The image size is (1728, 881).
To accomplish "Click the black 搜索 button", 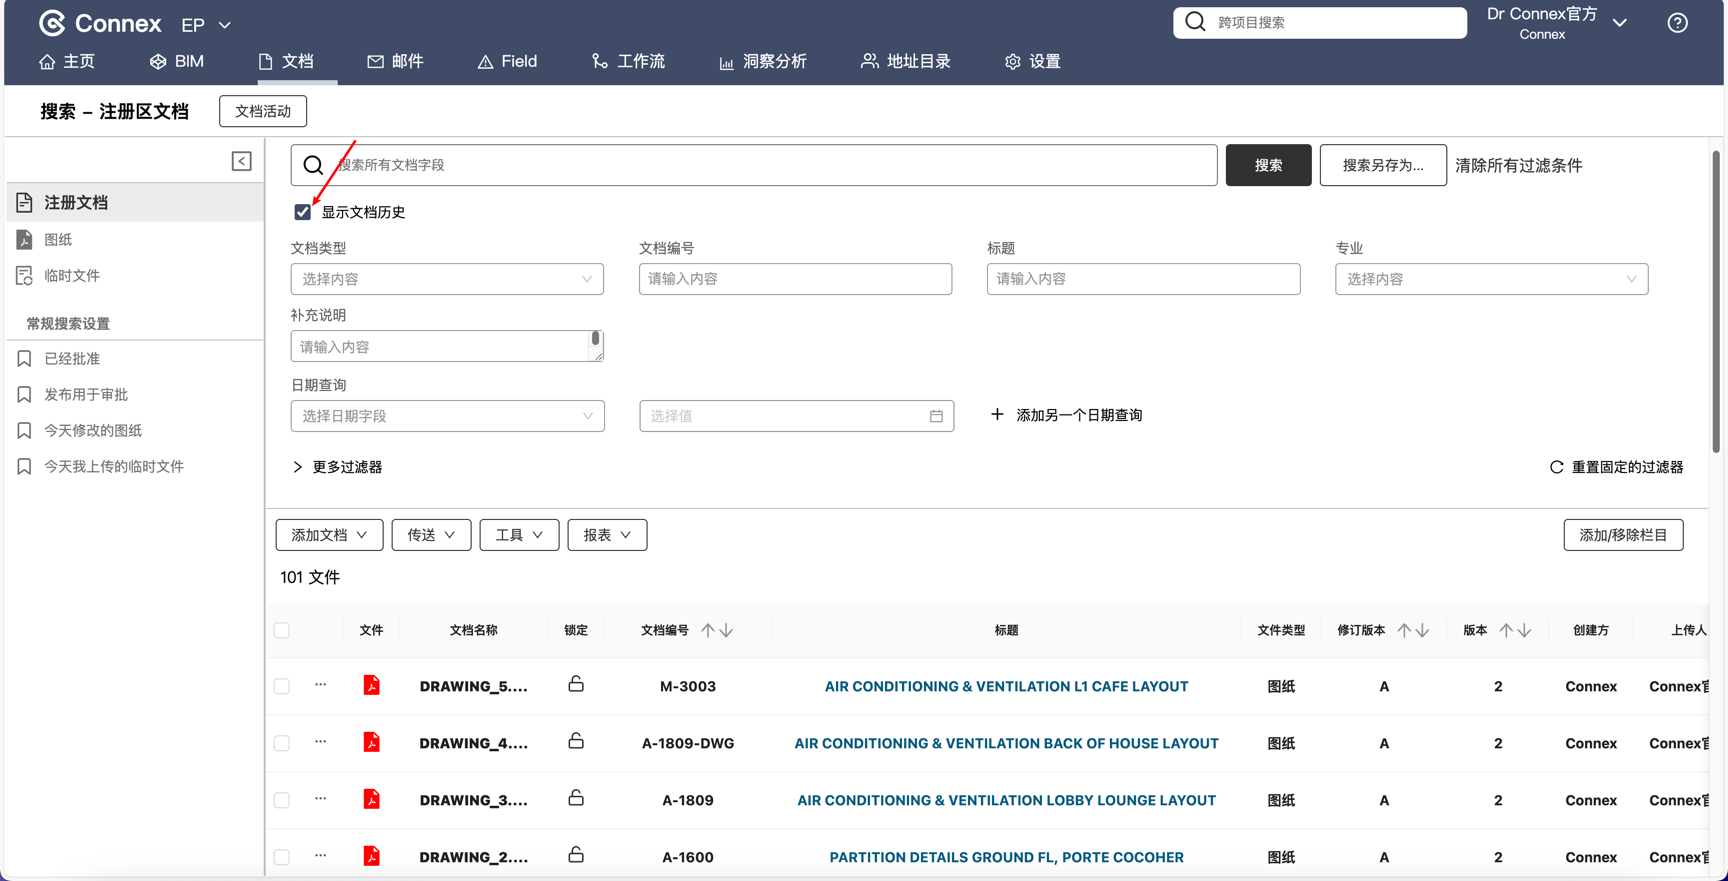I will tap(1268, 165).
